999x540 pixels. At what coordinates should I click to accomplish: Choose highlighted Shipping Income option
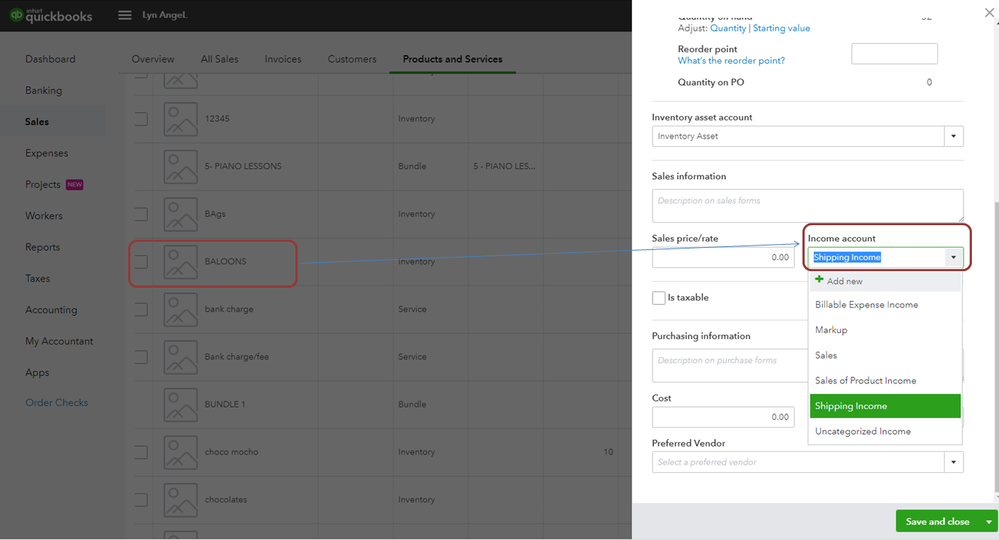coord(885,406)
